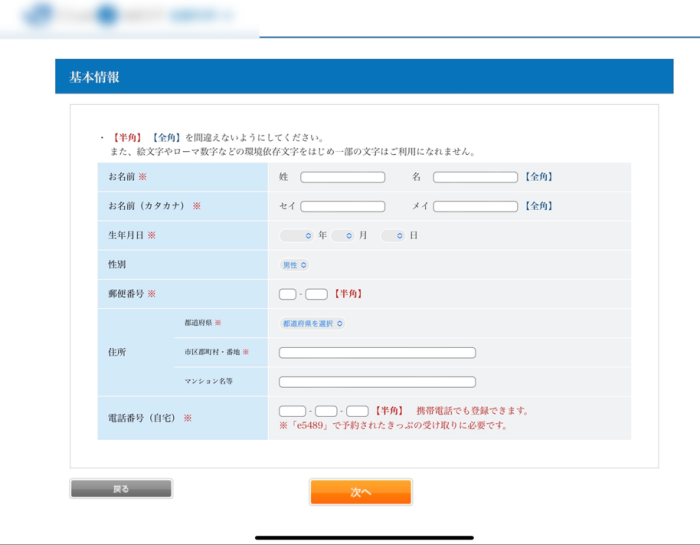Open the 都道府県を選択 prefecture dropdown
The width and height of the screenshot is (700, 545).
coord(312,324)
